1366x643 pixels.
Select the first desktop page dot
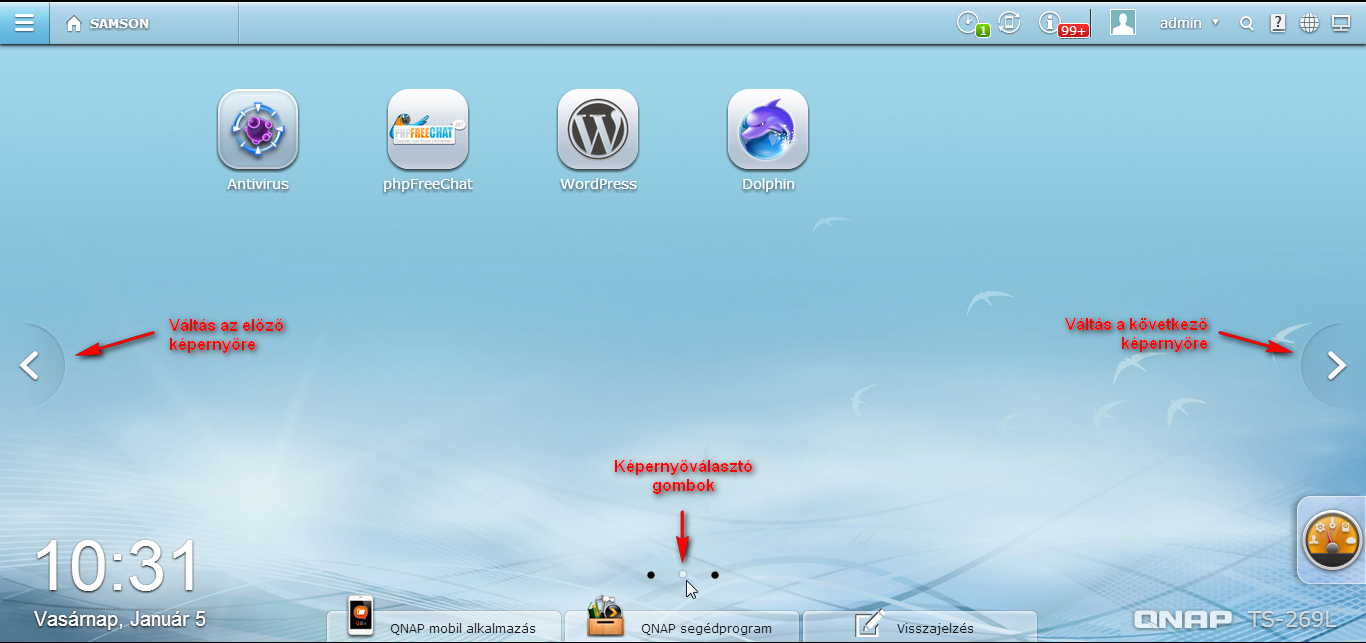point(651,575)
